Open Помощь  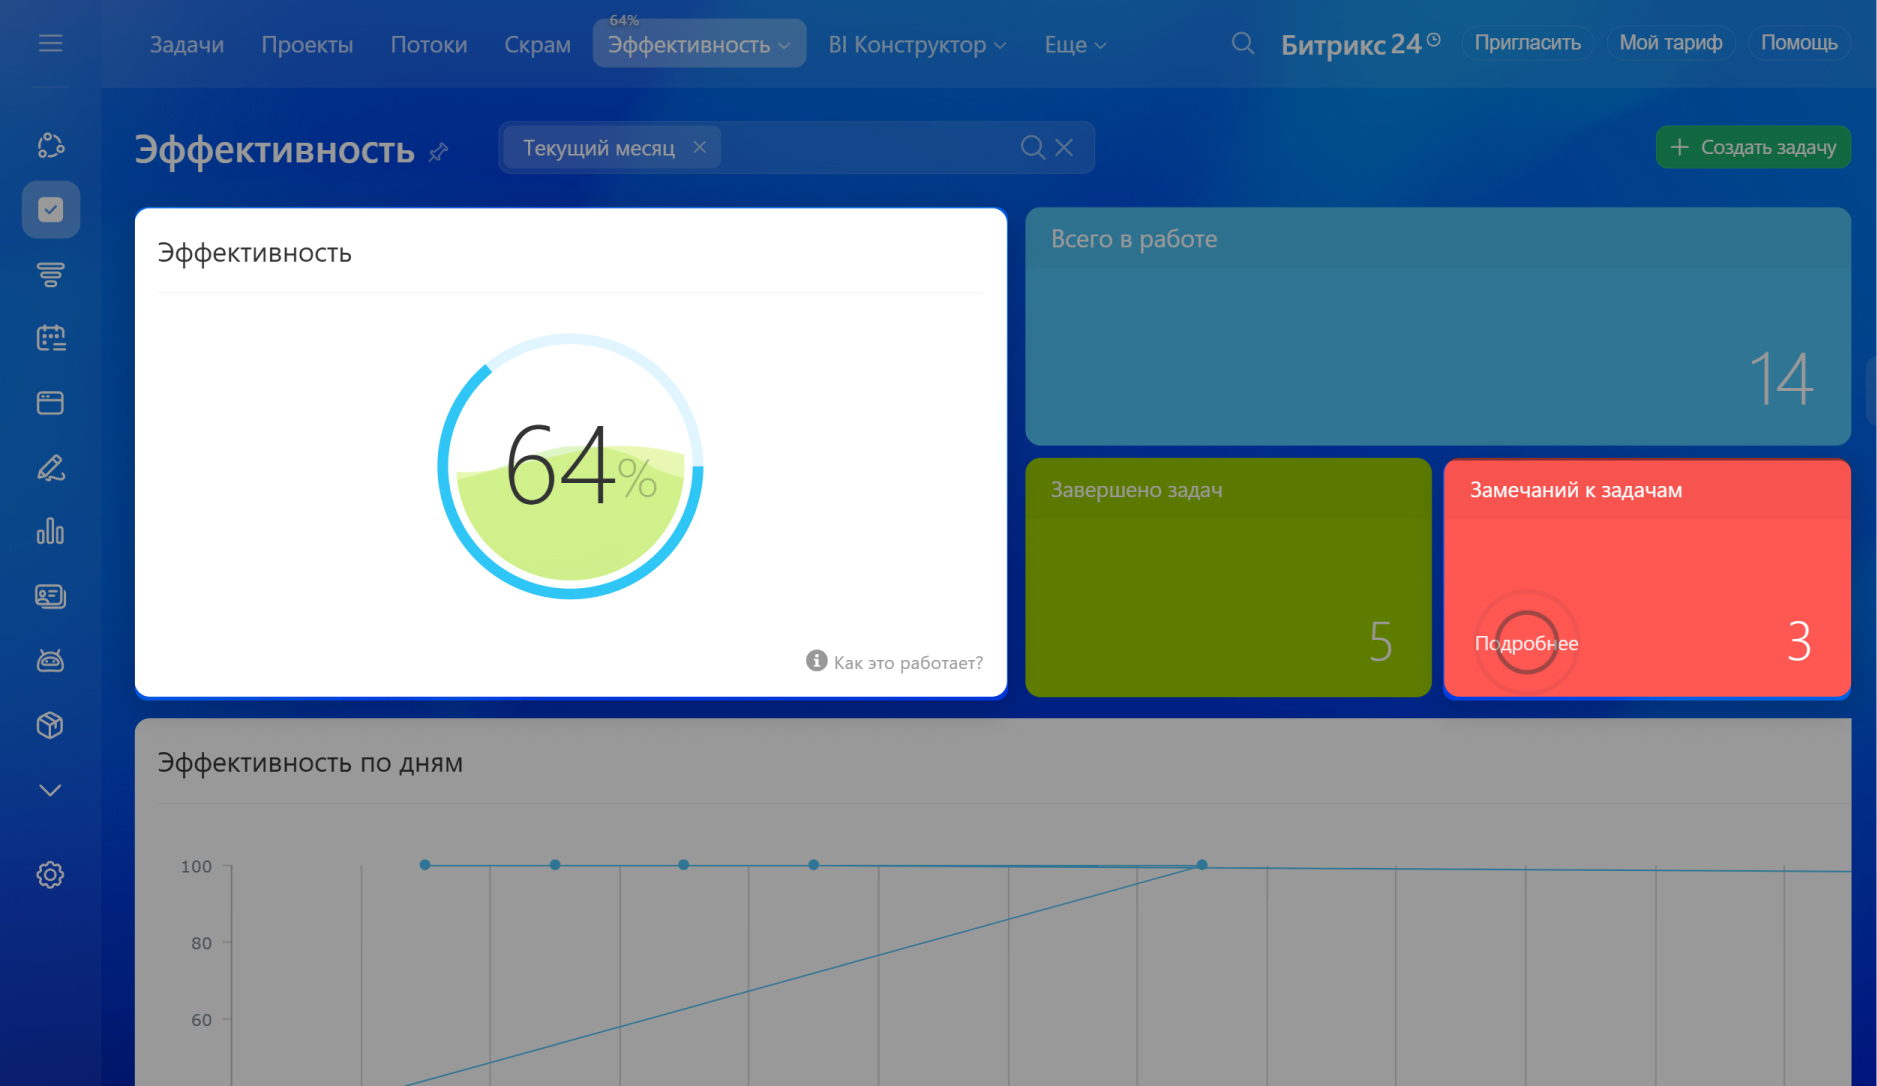point(1799,43)
